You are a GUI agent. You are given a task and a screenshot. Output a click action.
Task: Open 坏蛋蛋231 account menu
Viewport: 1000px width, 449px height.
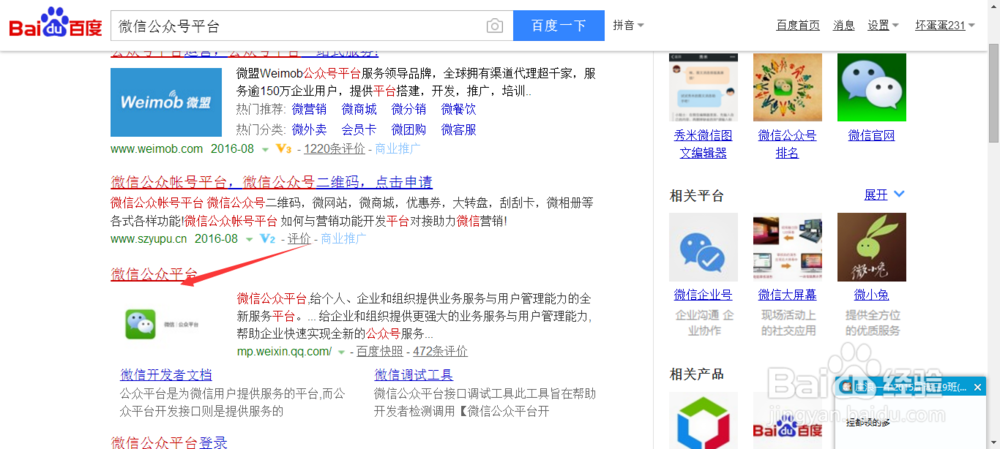tap(945, 26)
